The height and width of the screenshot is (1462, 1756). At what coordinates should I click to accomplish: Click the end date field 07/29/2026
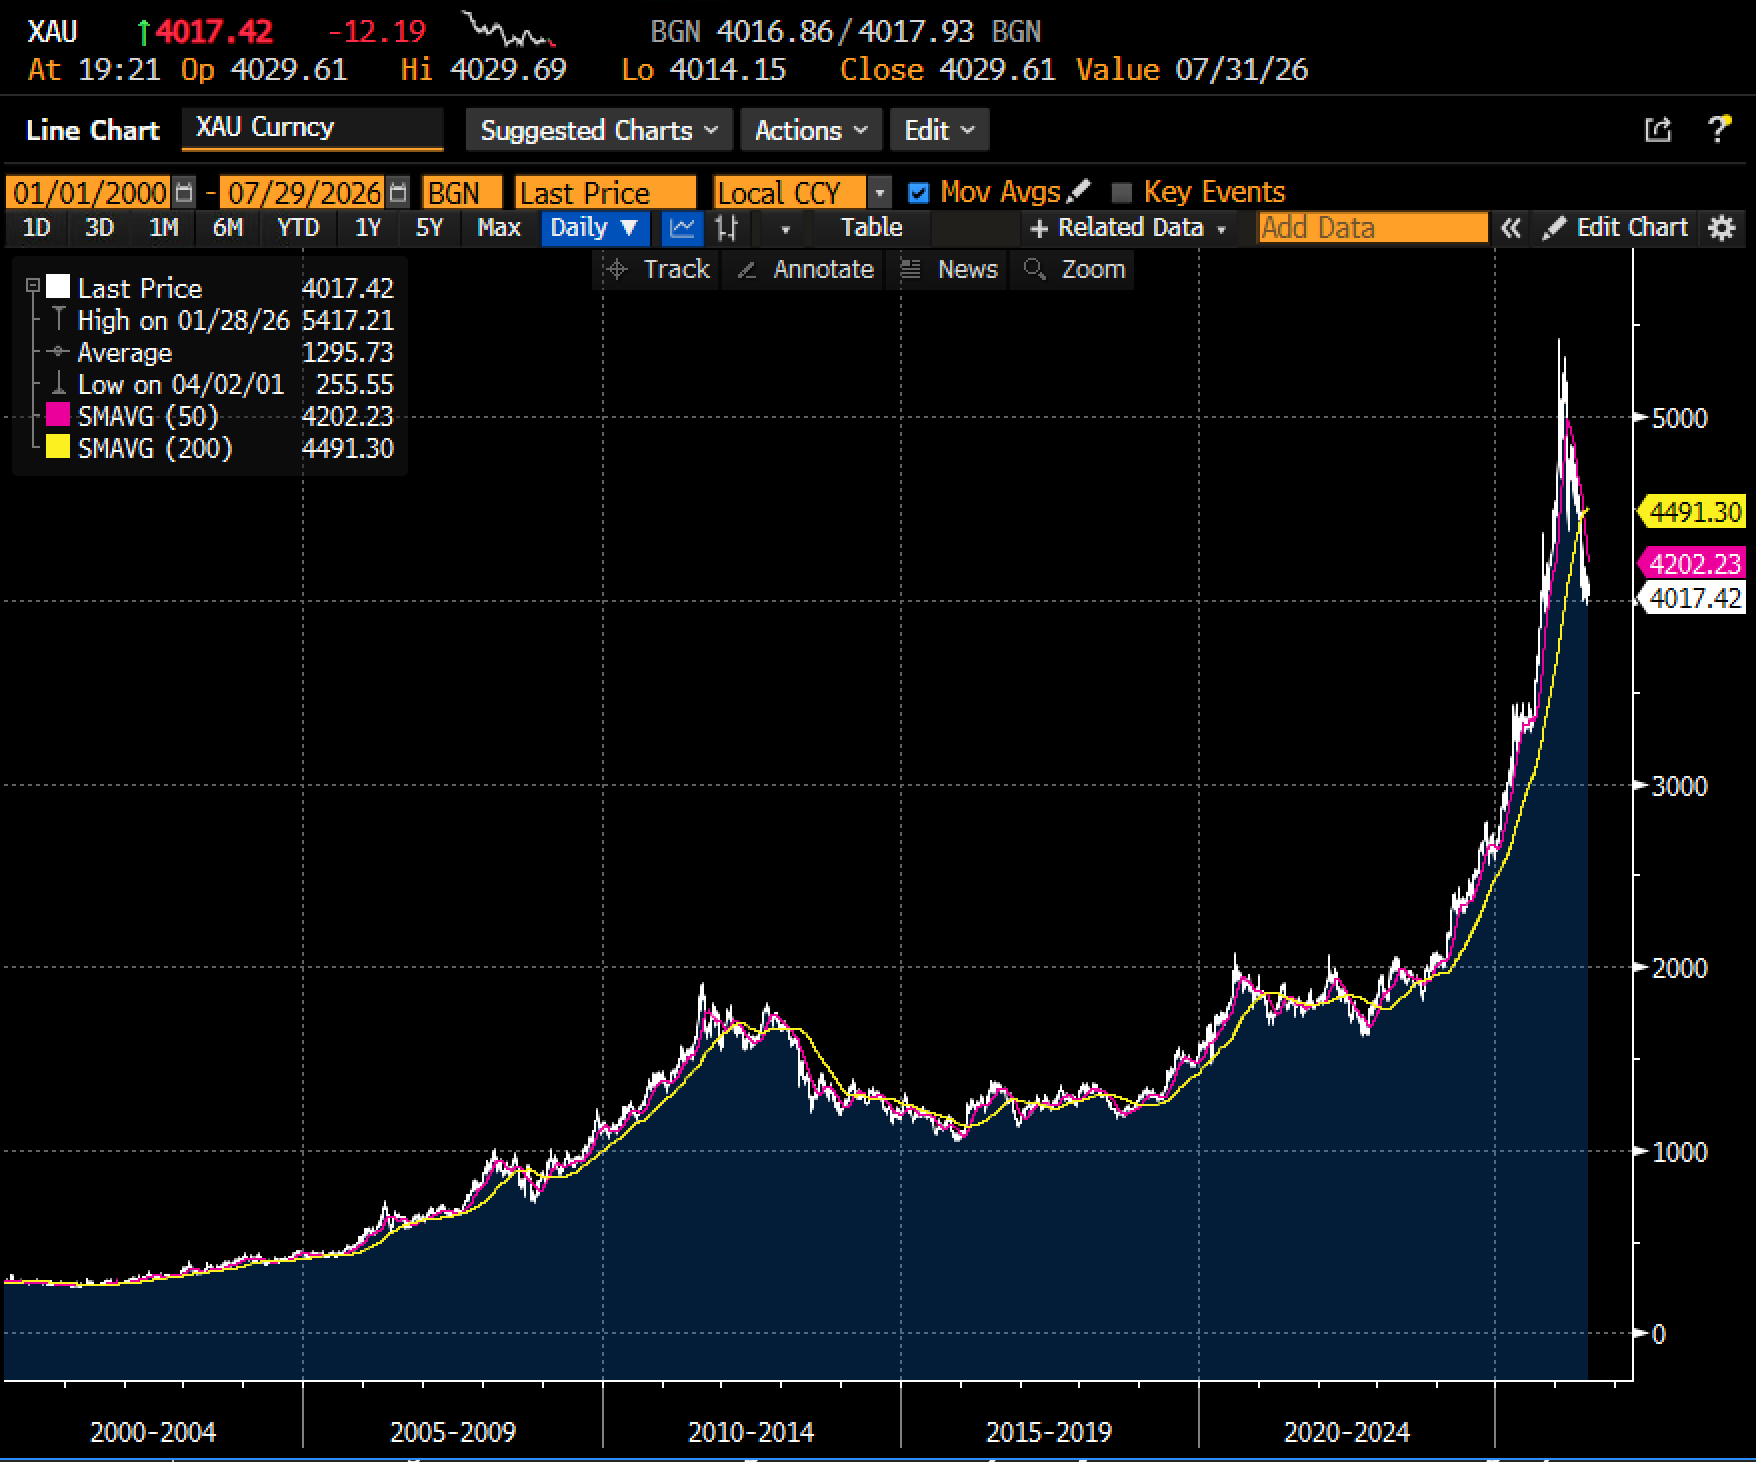pos(303,192)
